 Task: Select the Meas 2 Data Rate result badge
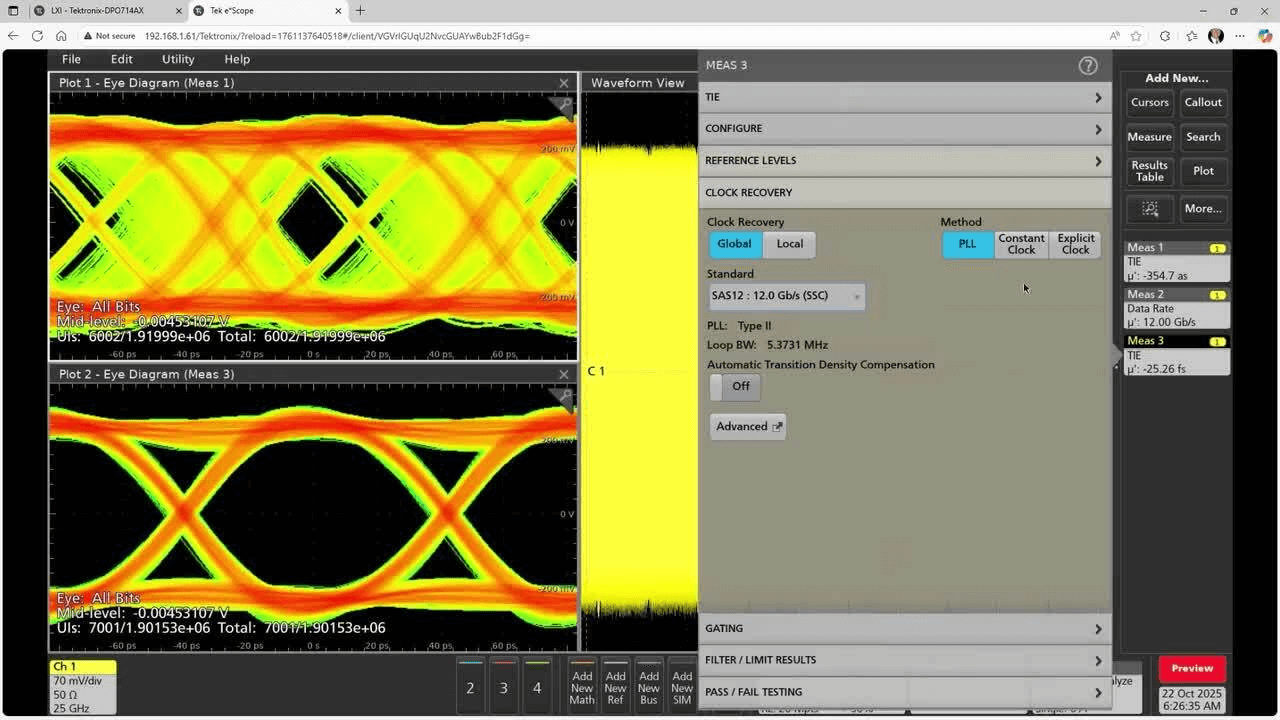[x=1176, y=308]
